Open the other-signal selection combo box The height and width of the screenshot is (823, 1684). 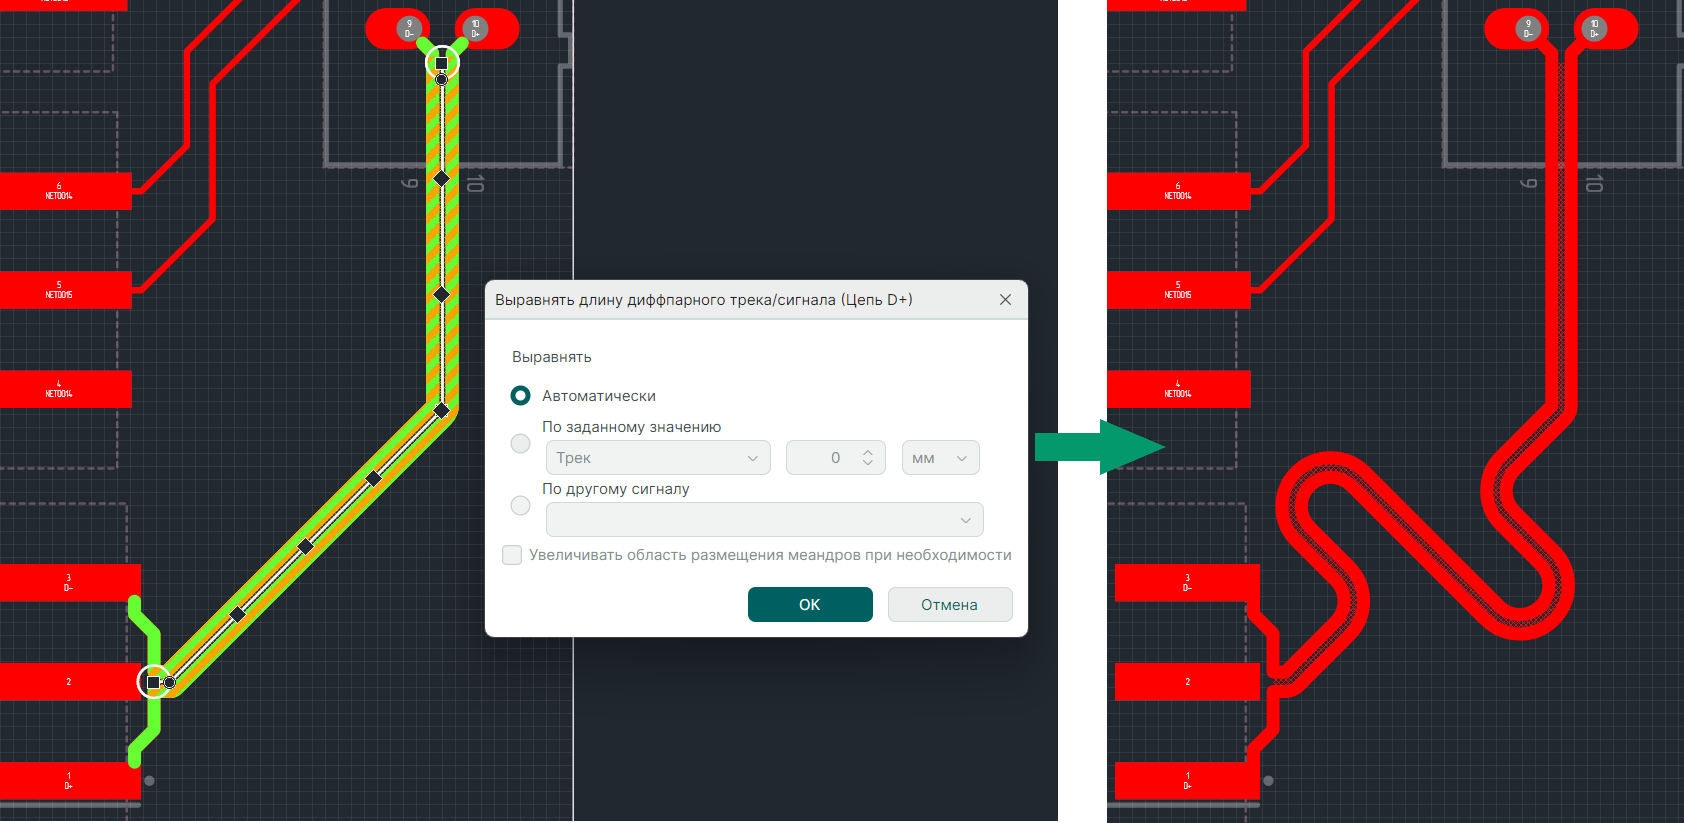point(764,520)
